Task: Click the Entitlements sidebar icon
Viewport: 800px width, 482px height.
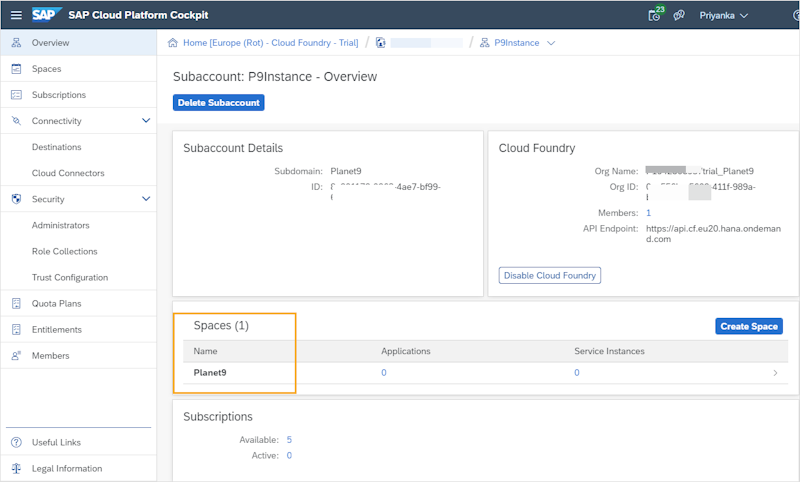Action: (x=16, y=329)
